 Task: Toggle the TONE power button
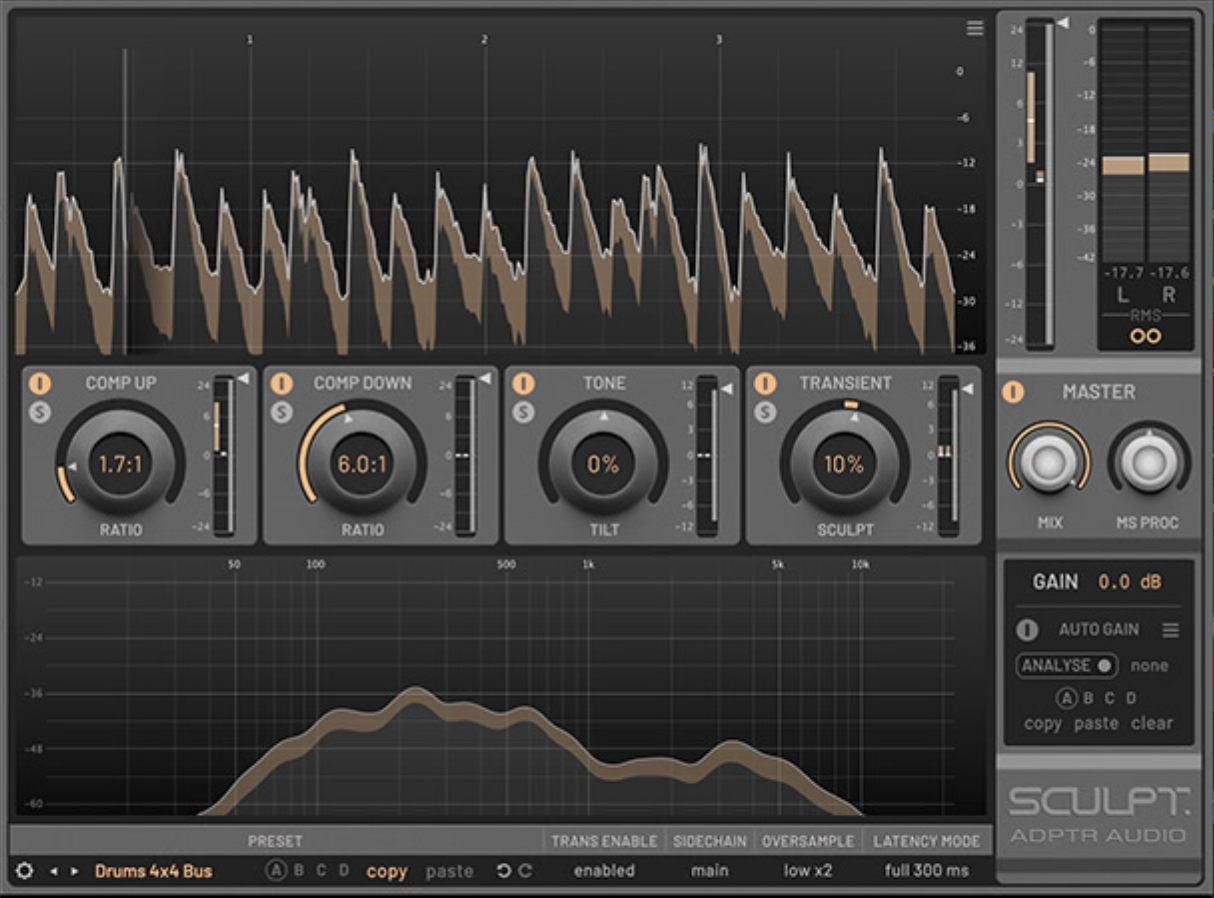click(x=524, y=383)
